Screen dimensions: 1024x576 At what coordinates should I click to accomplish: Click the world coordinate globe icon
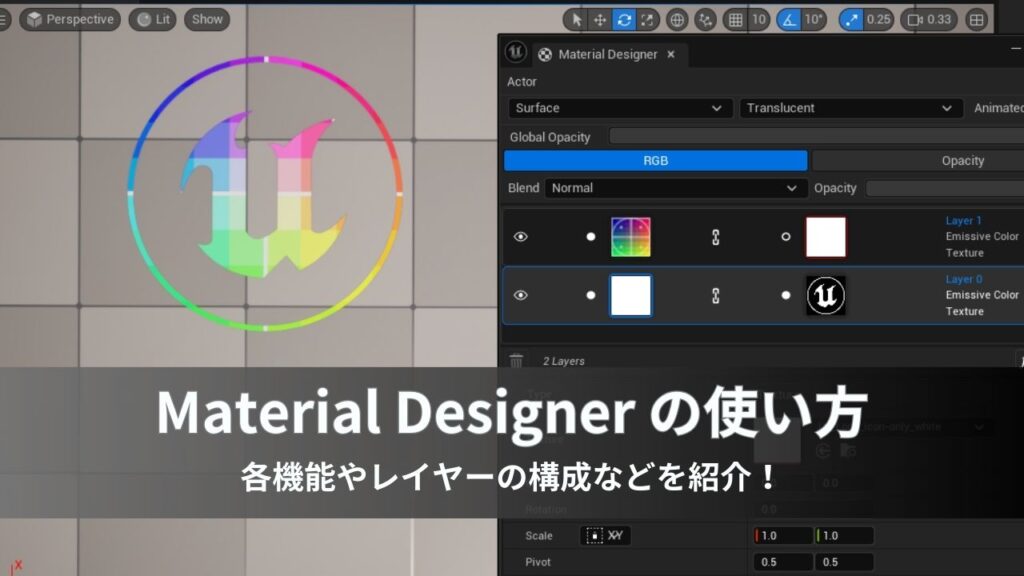pyautogui.click(x=679, y=18)
